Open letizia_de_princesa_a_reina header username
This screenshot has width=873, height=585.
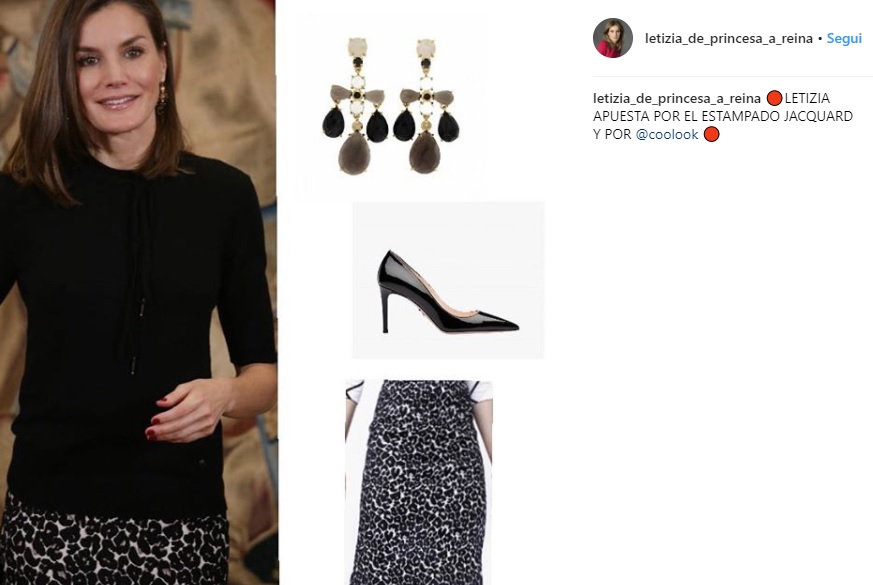729,38
